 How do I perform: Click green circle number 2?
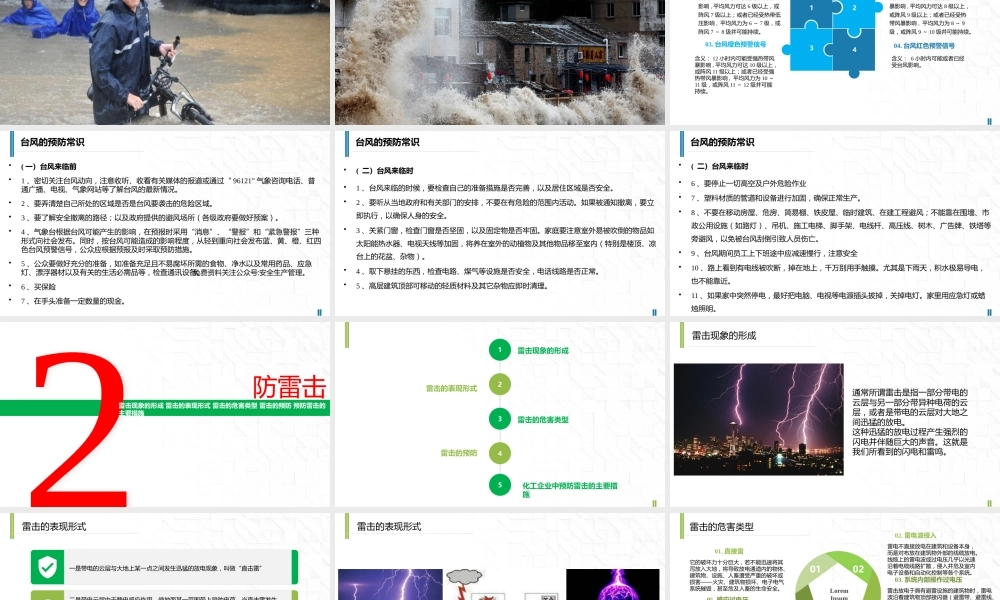coord(500,384)
